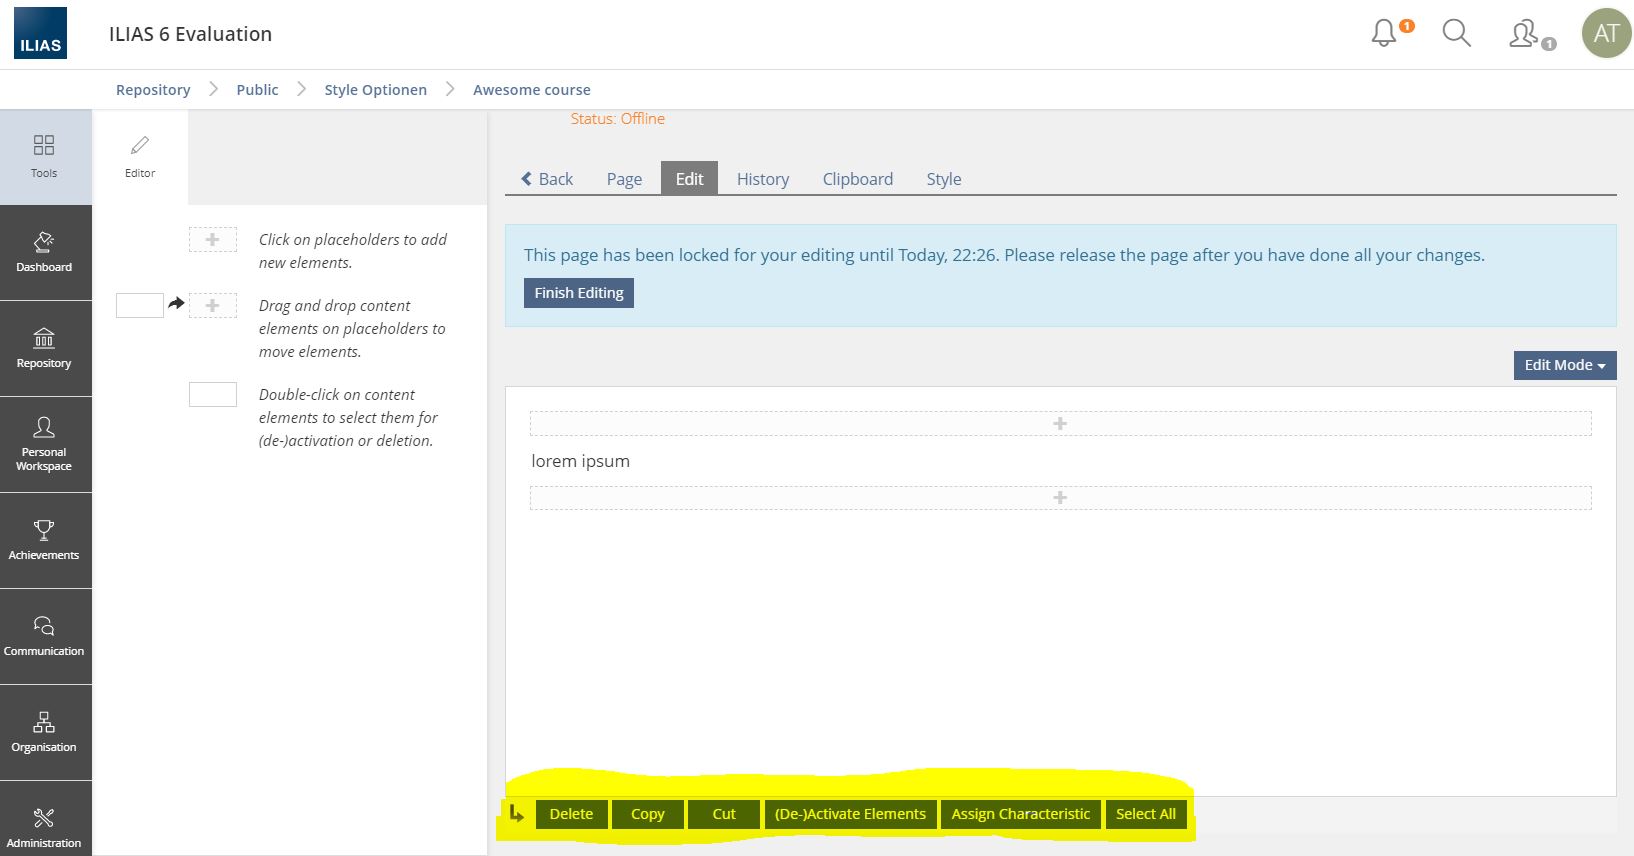Open the Who is online contacts icon
This screenshot has width=1634, height=856.
(1526, 34)
